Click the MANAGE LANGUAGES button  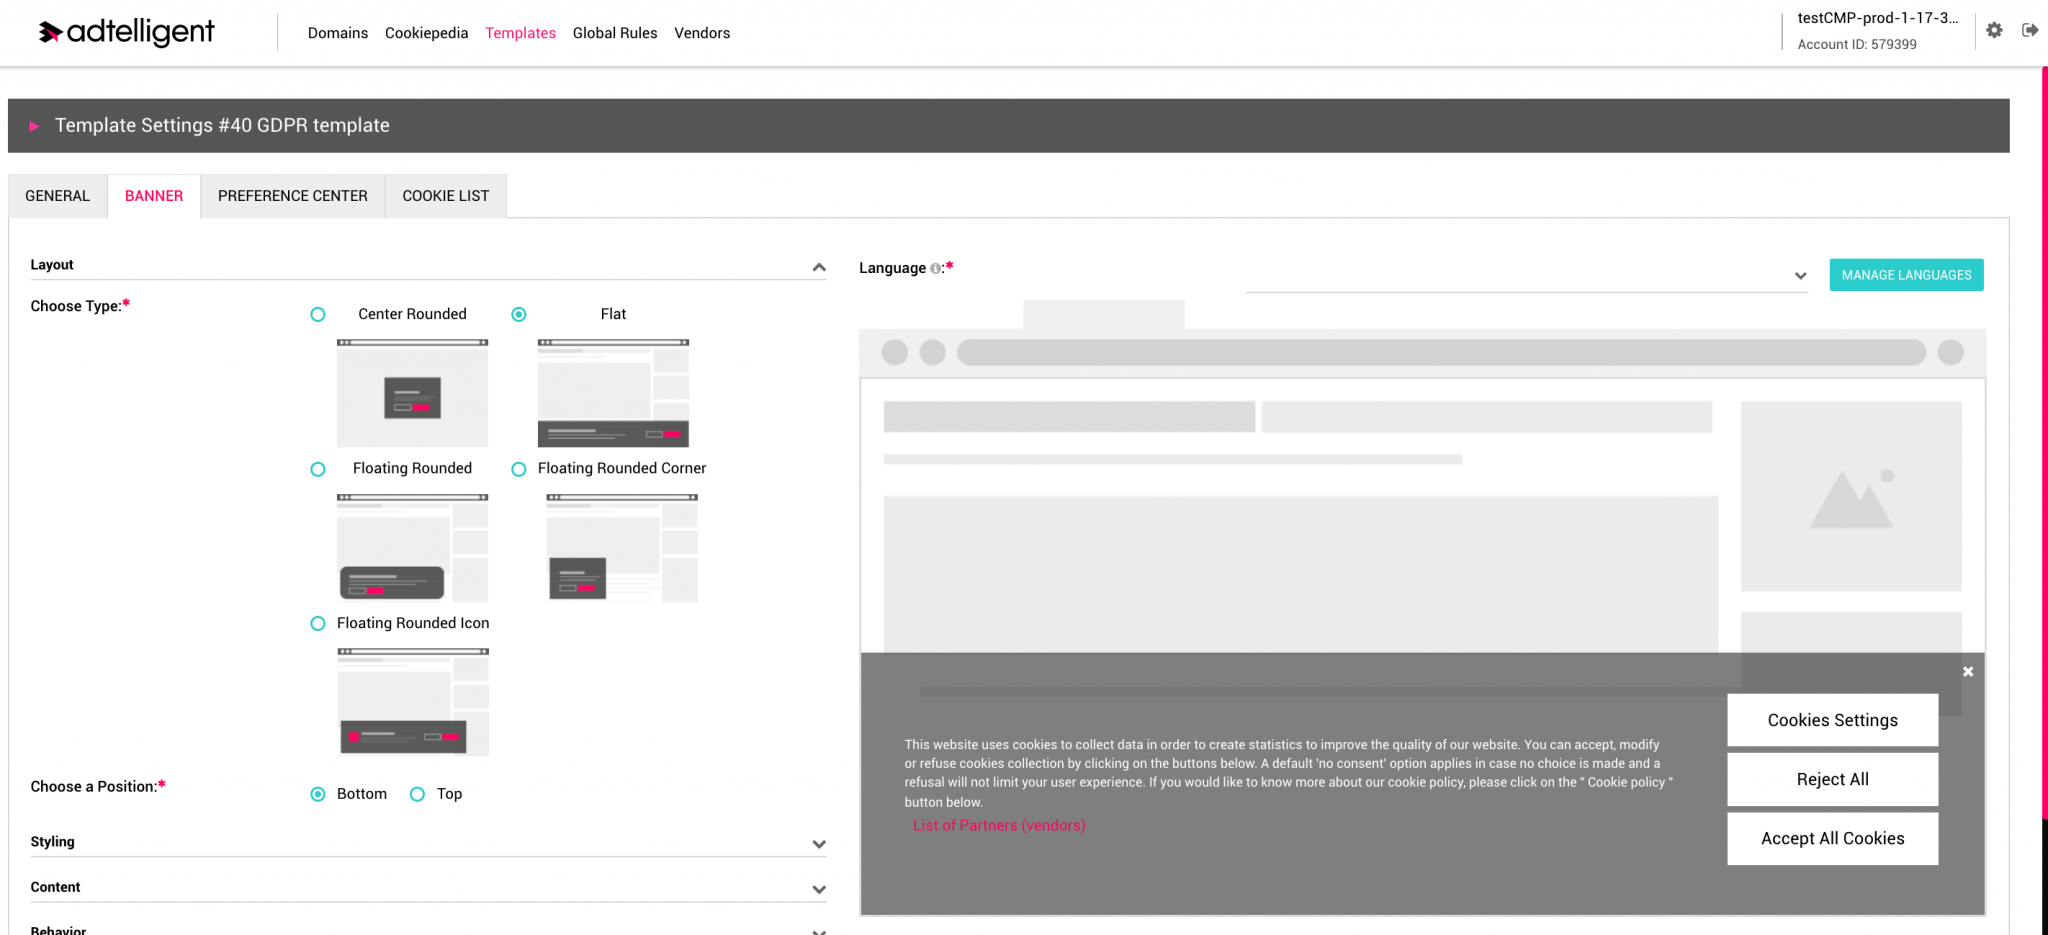pos(1905,274)
